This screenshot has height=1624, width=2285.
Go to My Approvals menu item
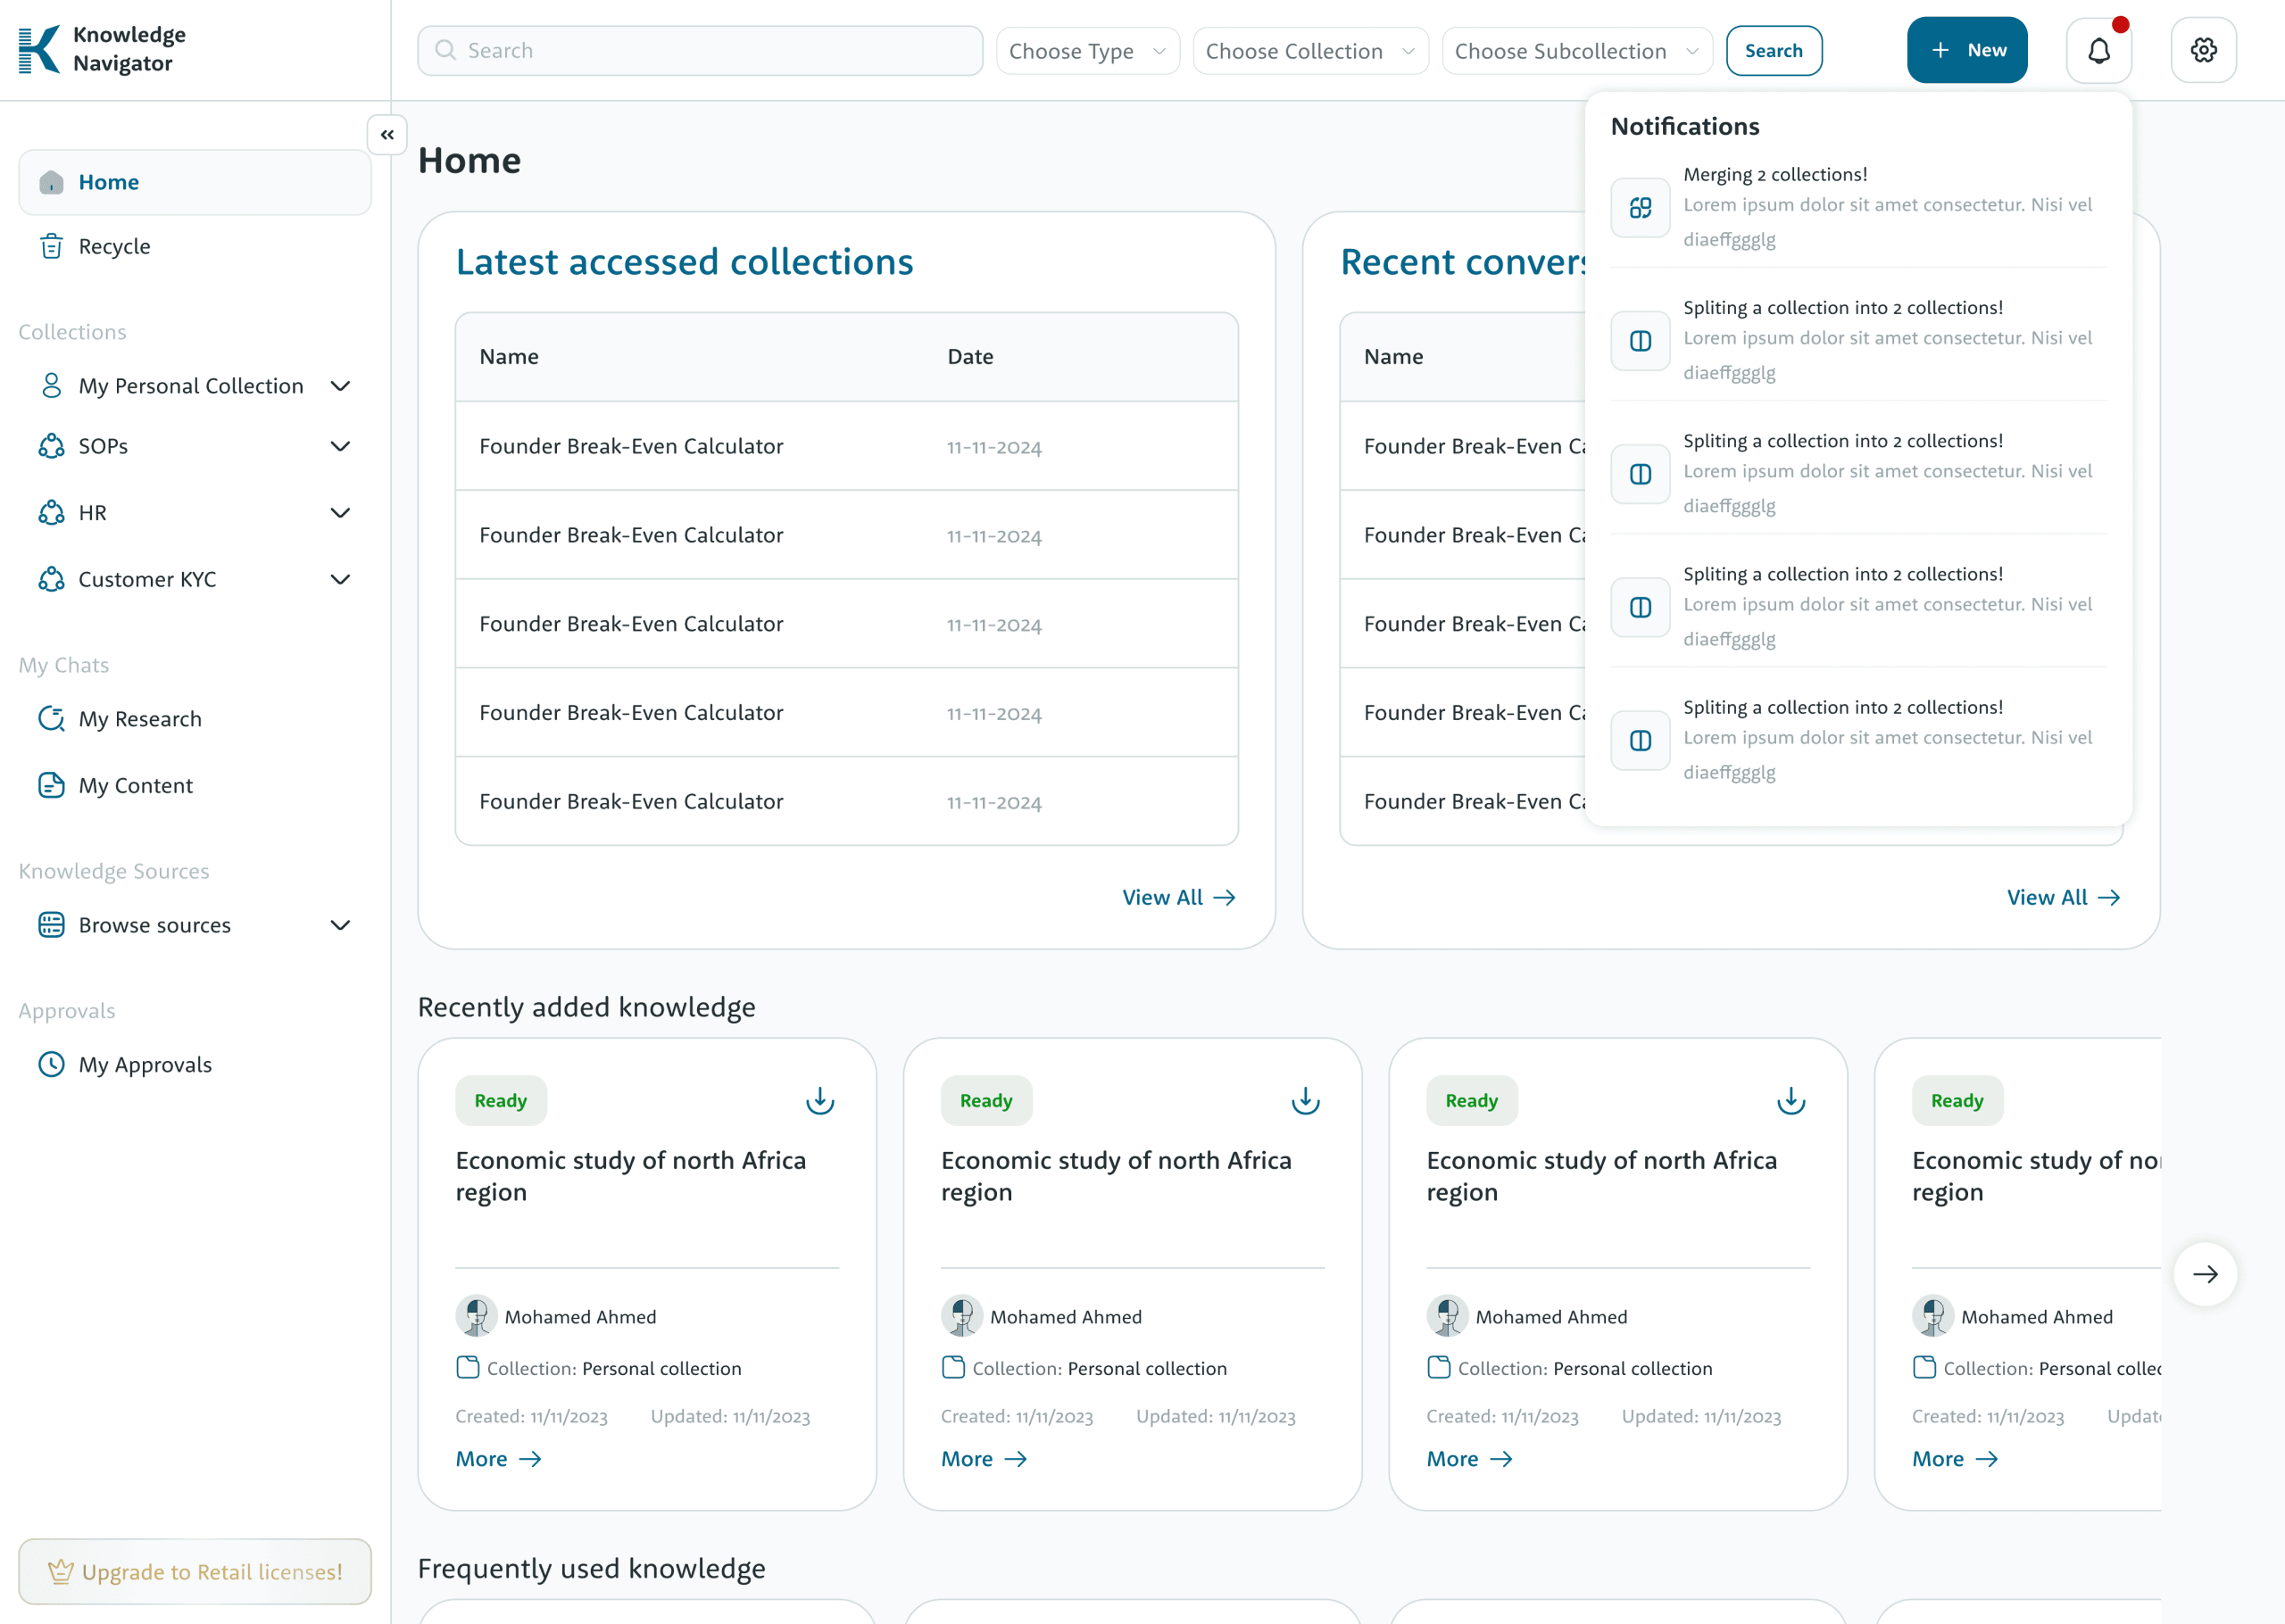[x=145, y=1064]
